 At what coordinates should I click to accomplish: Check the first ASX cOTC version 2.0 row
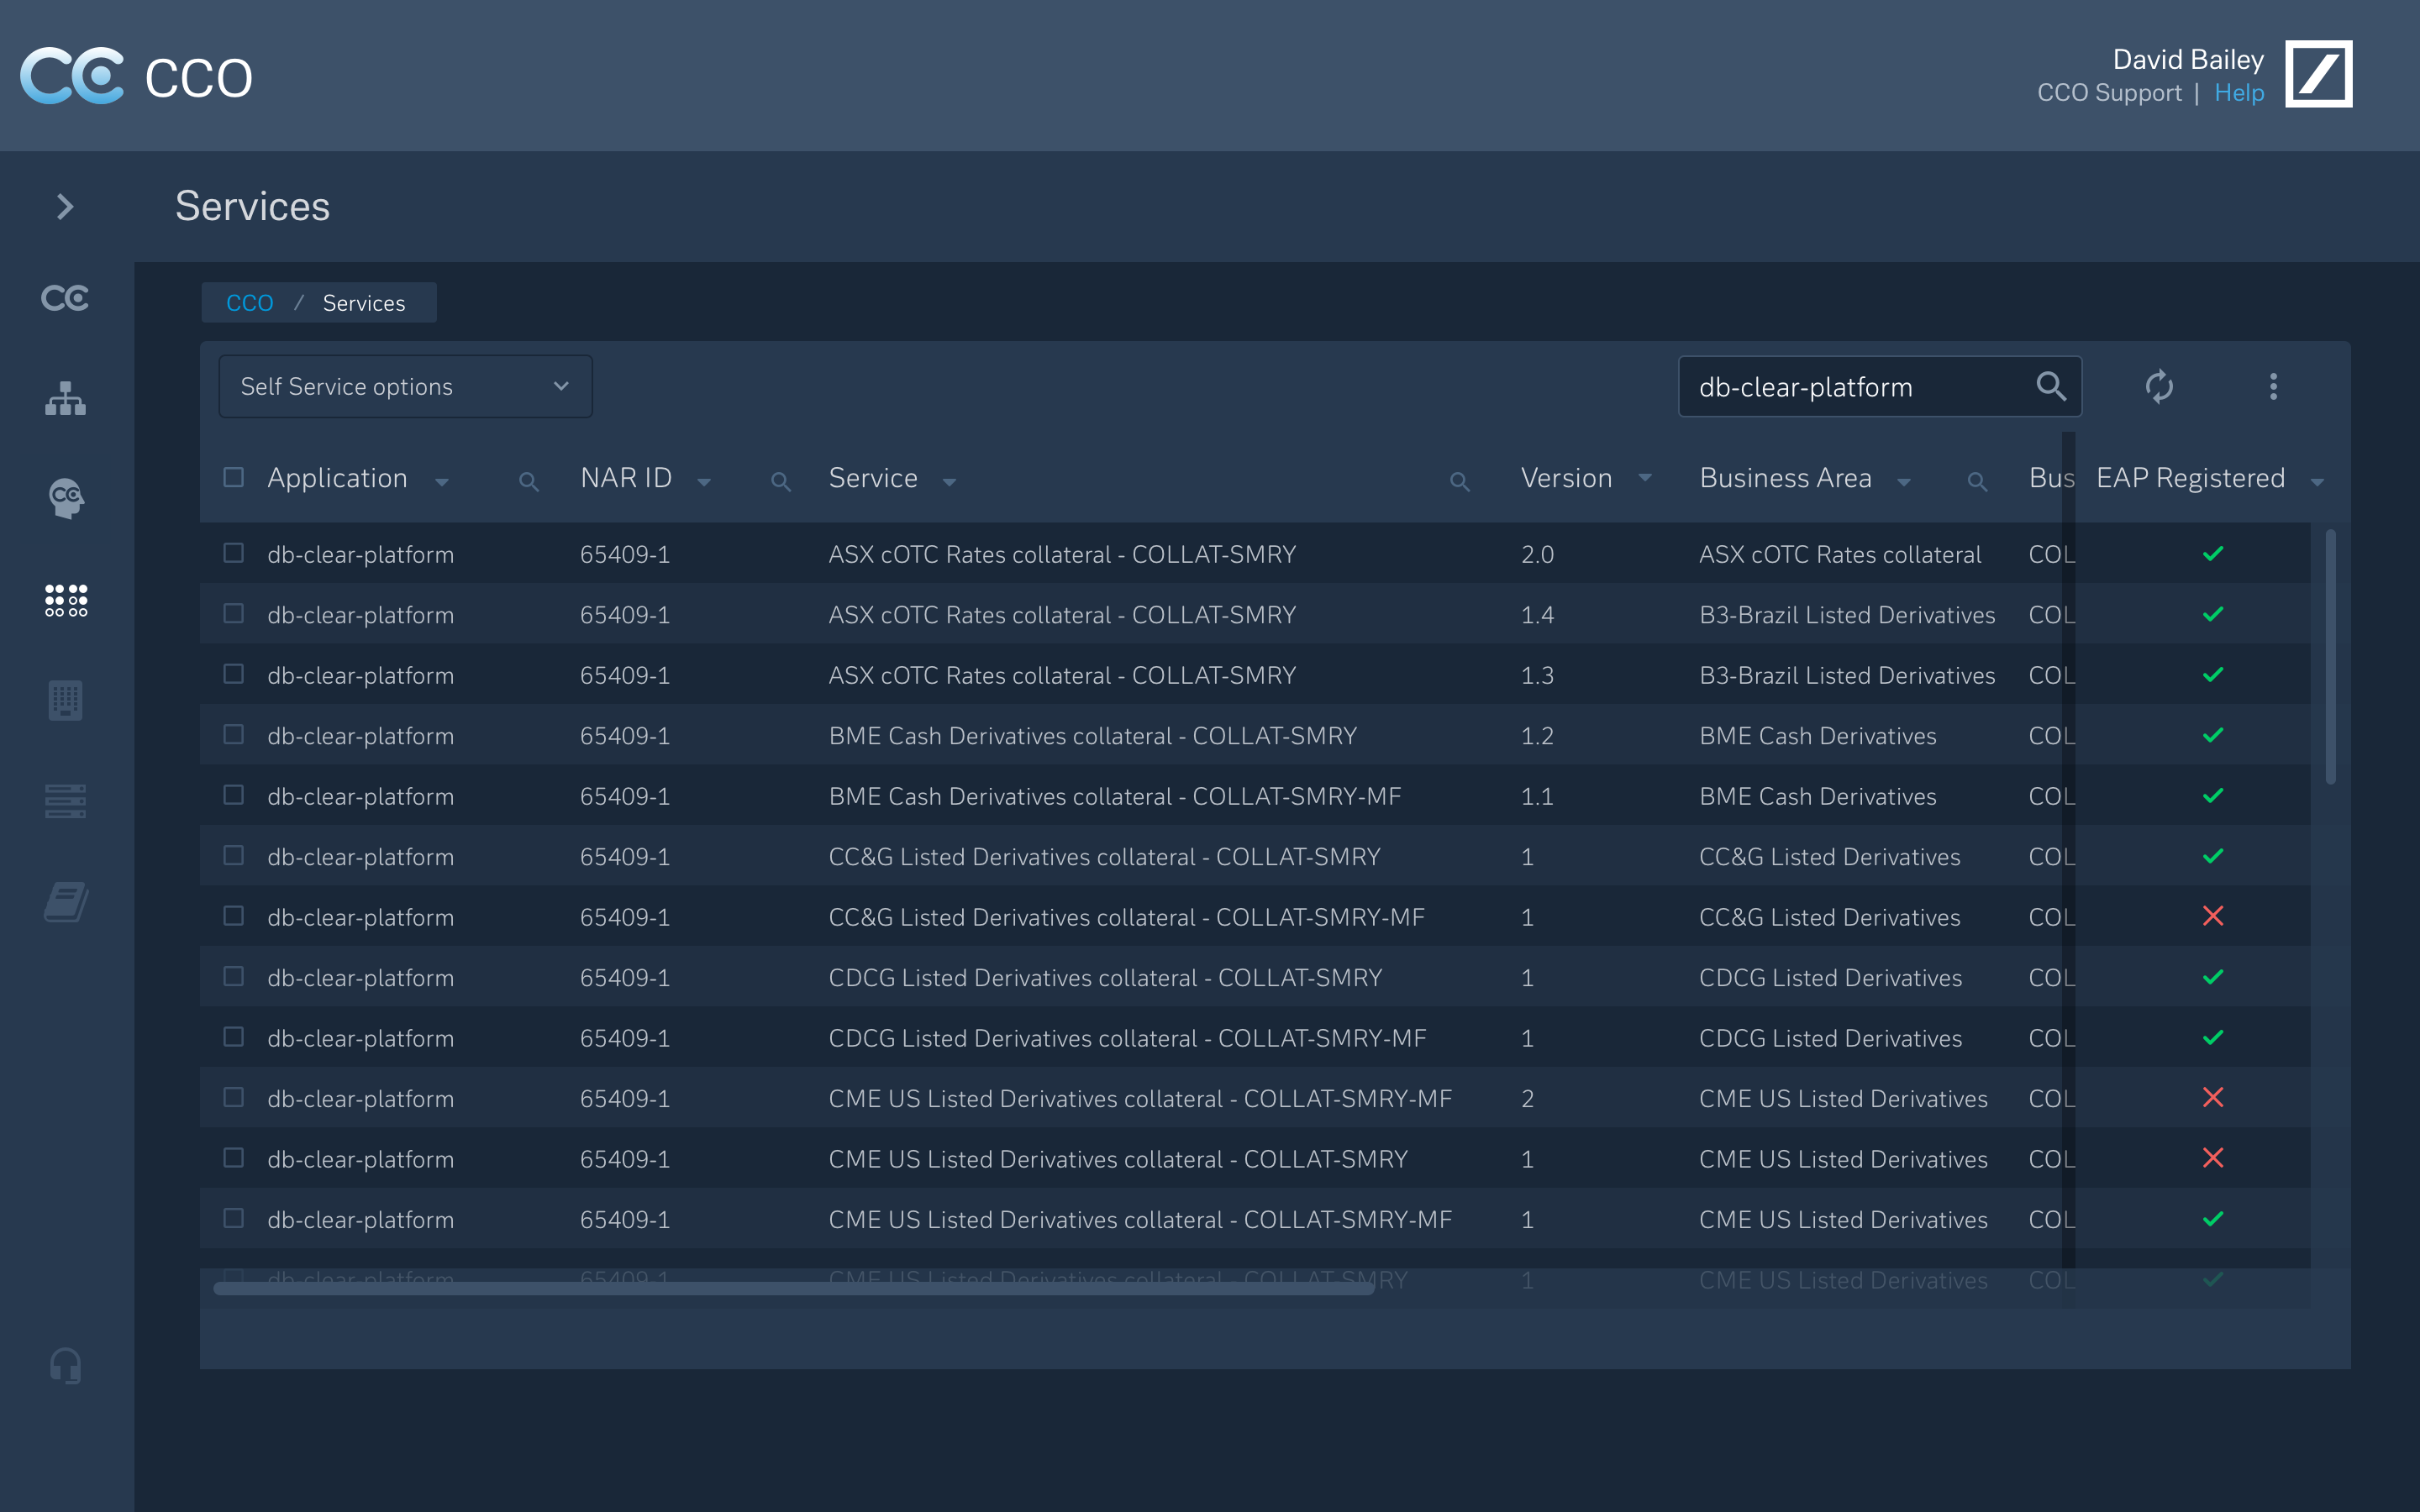click(233, 553)
